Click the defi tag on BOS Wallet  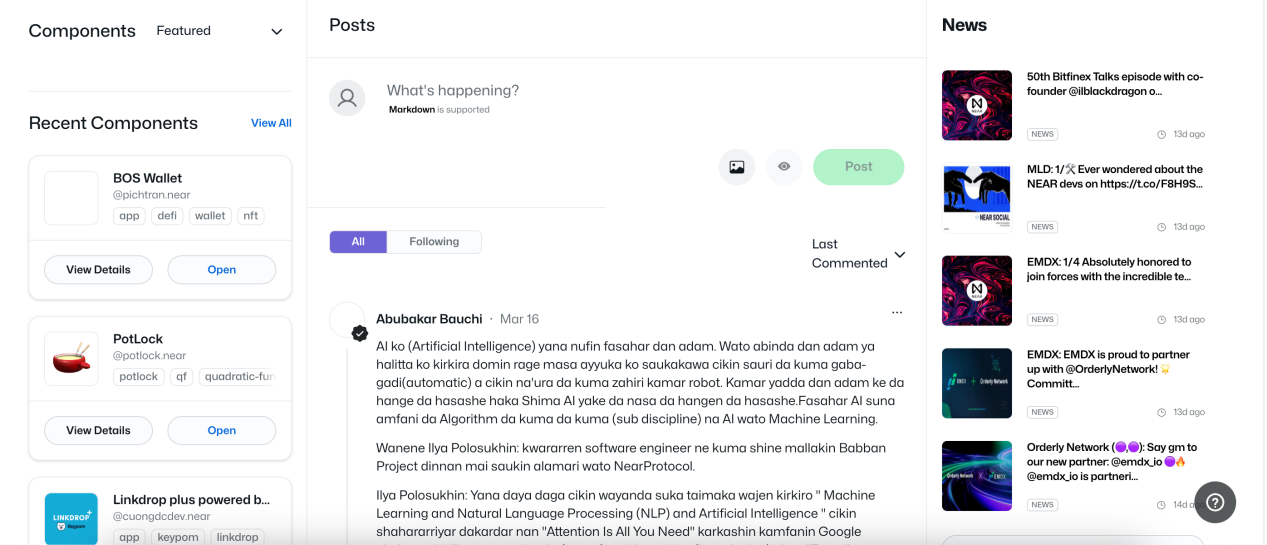[x=167, y=216]
